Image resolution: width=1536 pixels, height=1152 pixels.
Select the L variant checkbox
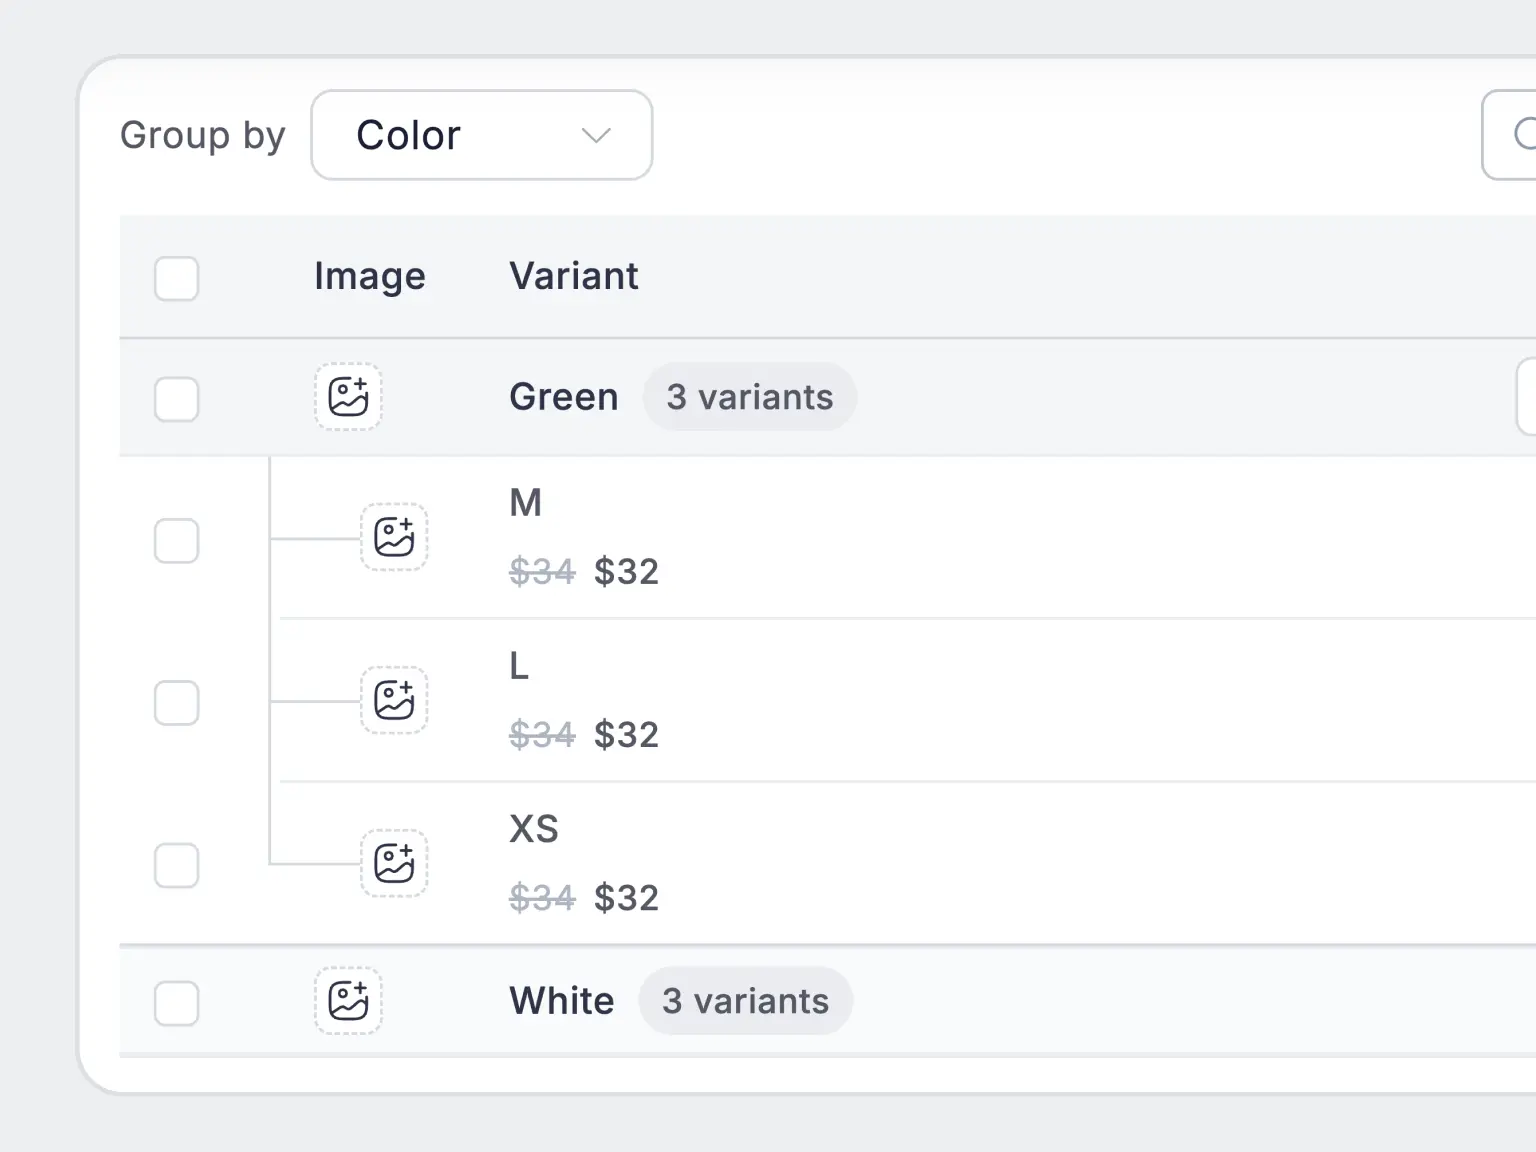pyautogui.click(x=177, y=703)
